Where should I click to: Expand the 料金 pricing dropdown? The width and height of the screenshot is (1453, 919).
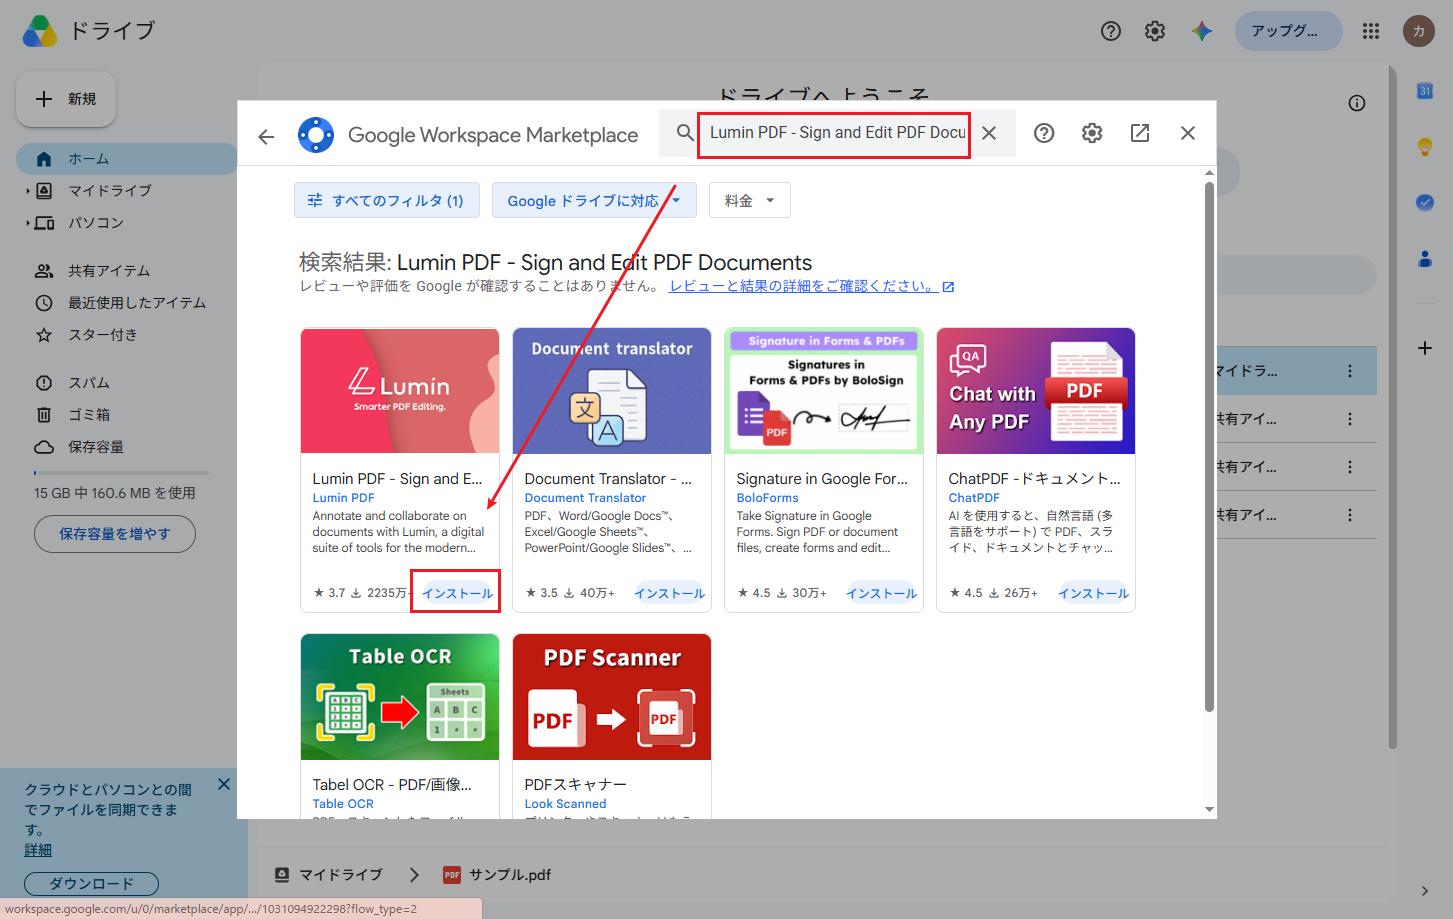(750, 200)
